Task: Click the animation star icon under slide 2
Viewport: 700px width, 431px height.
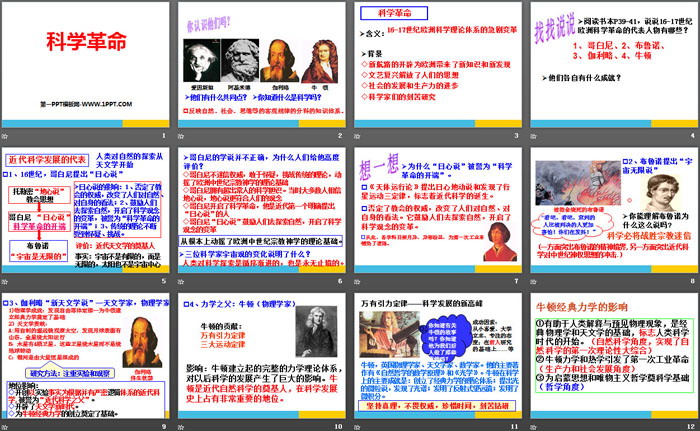Action: [x=181, y=136]
